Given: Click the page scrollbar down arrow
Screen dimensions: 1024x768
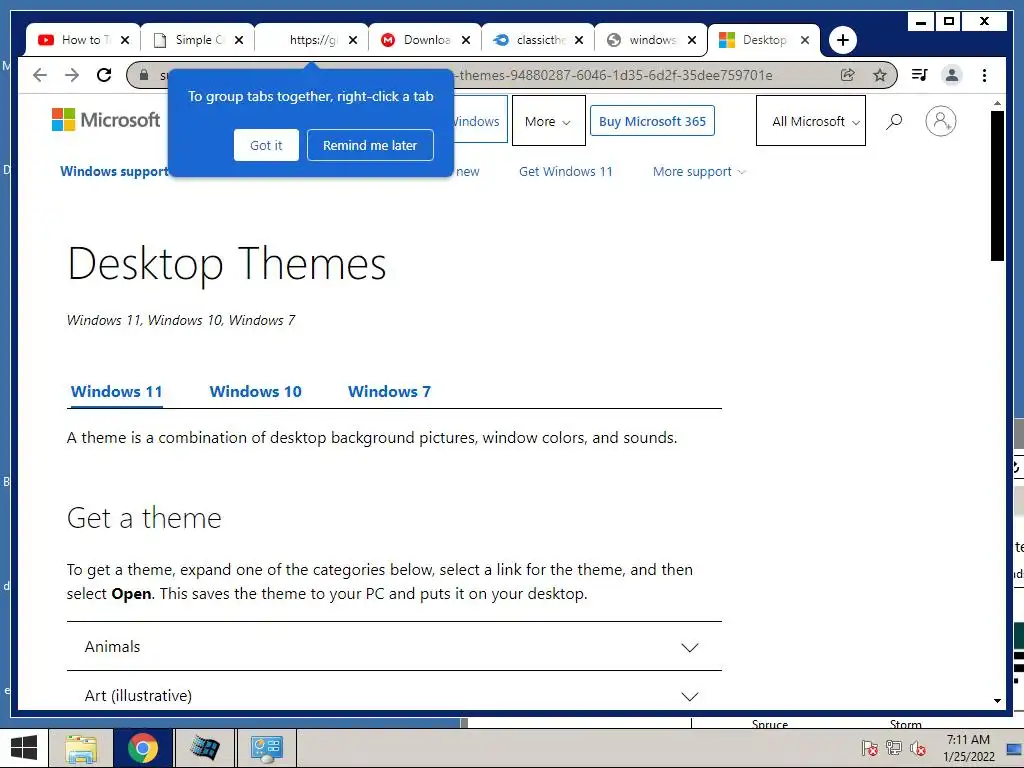Looking at the screenshot, I should [997, 701].
